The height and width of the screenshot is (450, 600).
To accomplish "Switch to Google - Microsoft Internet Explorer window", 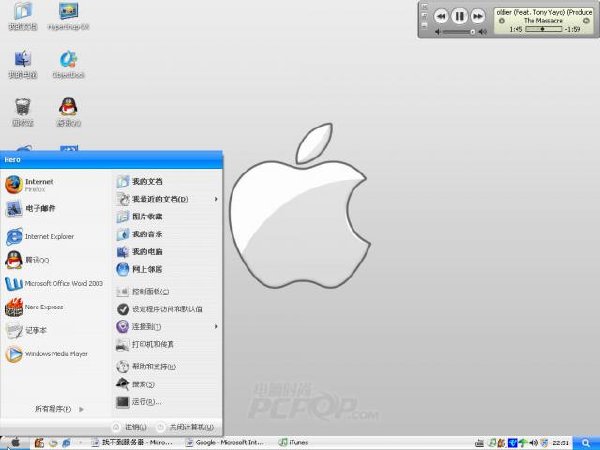I will point(225,443).
